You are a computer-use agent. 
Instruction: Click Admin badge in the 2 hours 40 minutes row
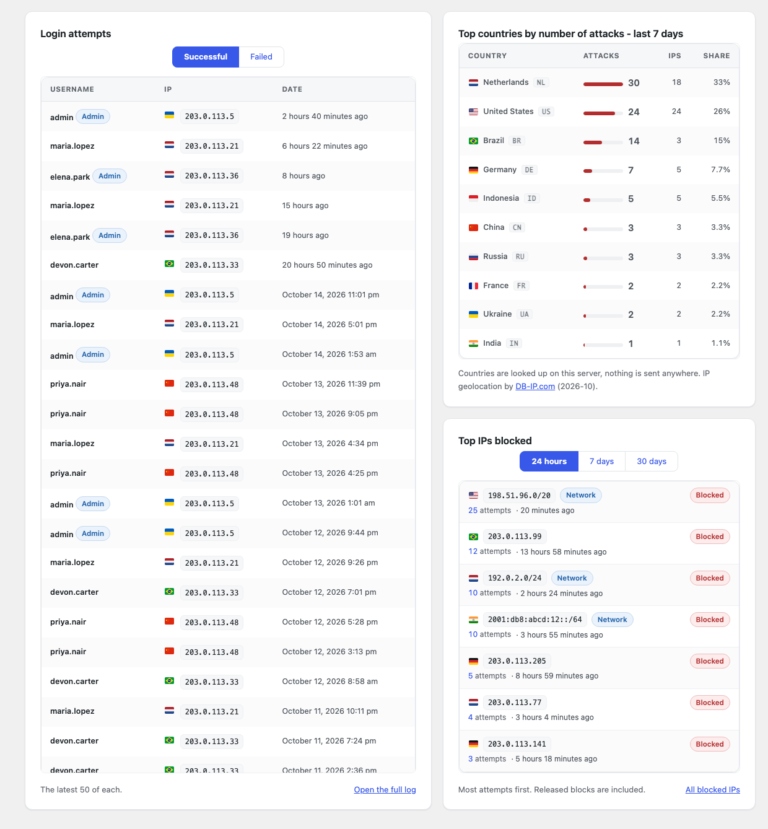tap(92, 116)
